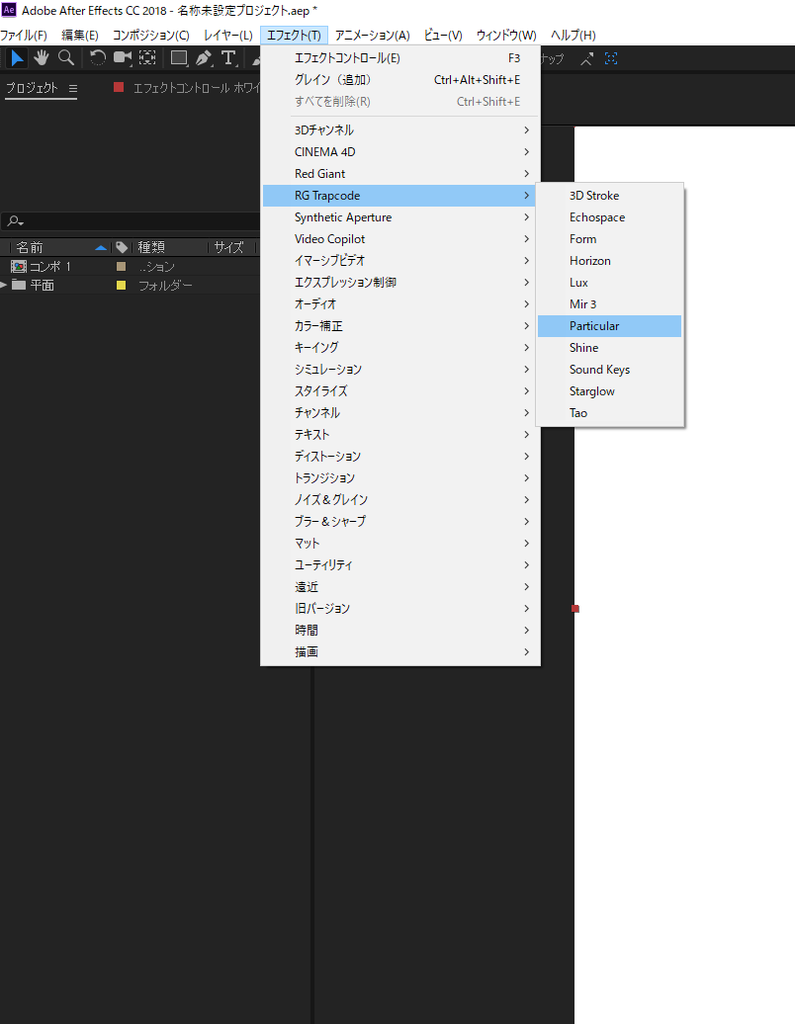Choose エフェクトコントロール(E) menu entry

click(400, 58)
